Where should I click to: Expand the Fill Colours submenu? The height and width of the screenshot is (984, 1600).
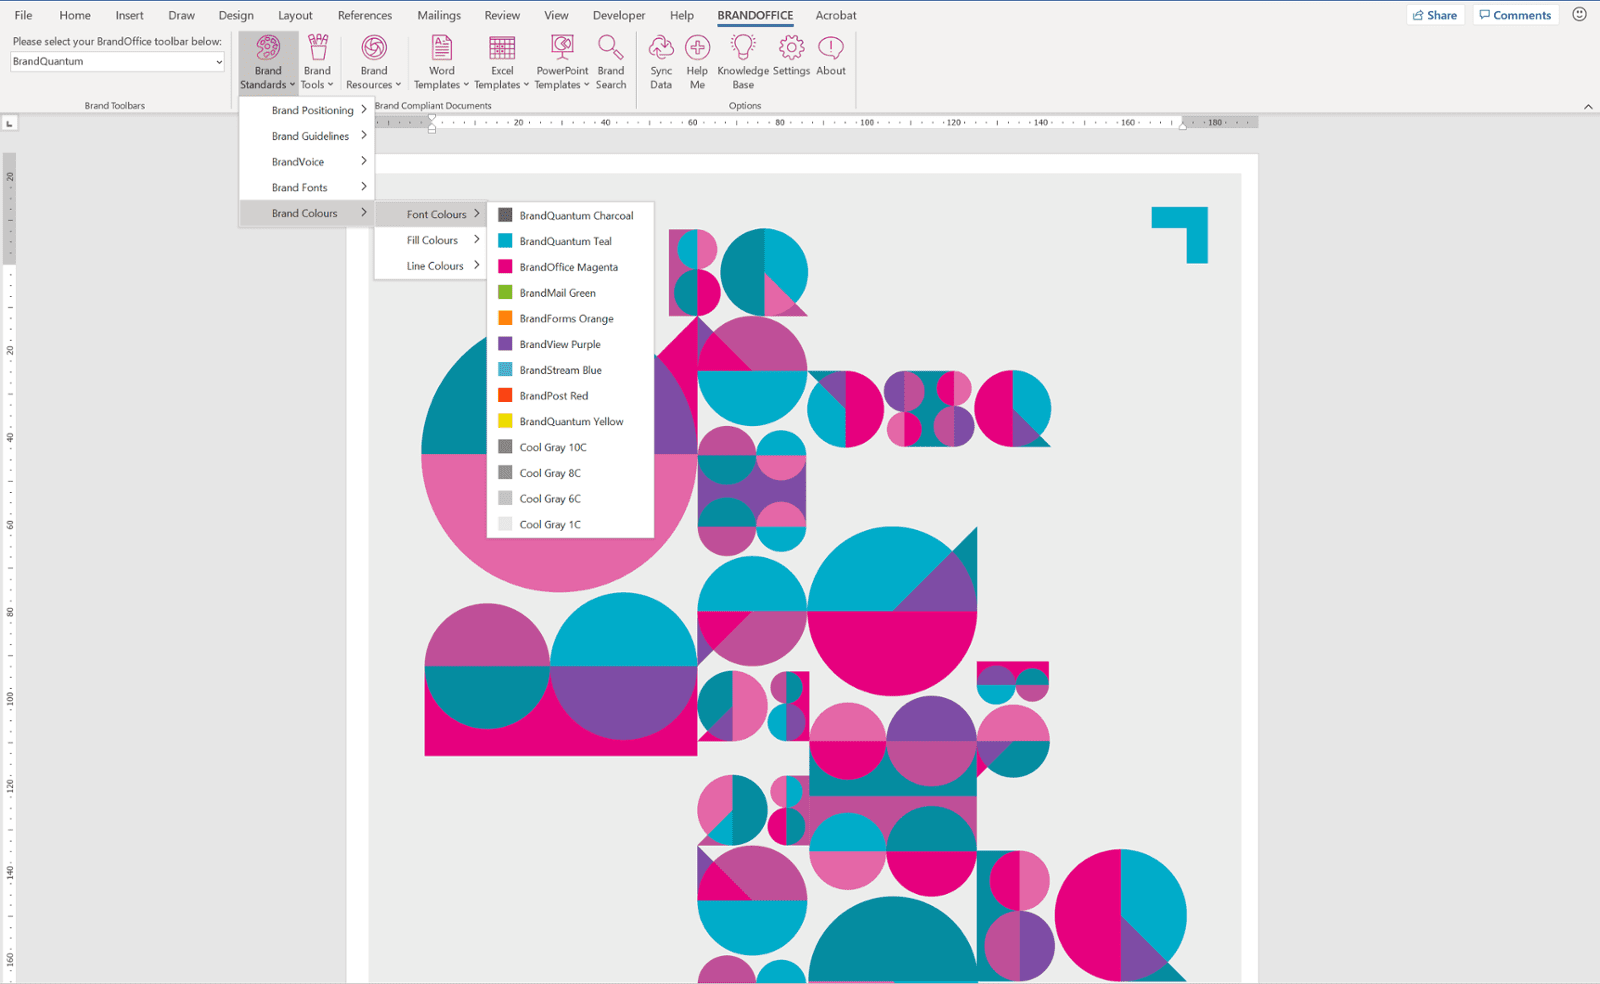point(431,239)
